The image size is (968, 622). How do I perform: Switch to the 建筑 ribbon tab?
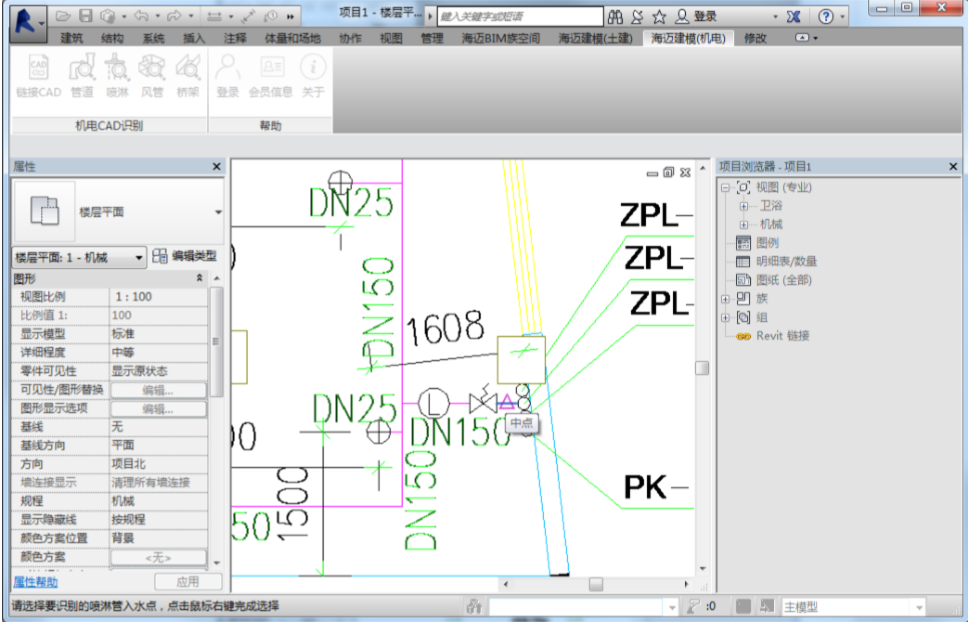point(72,38)
